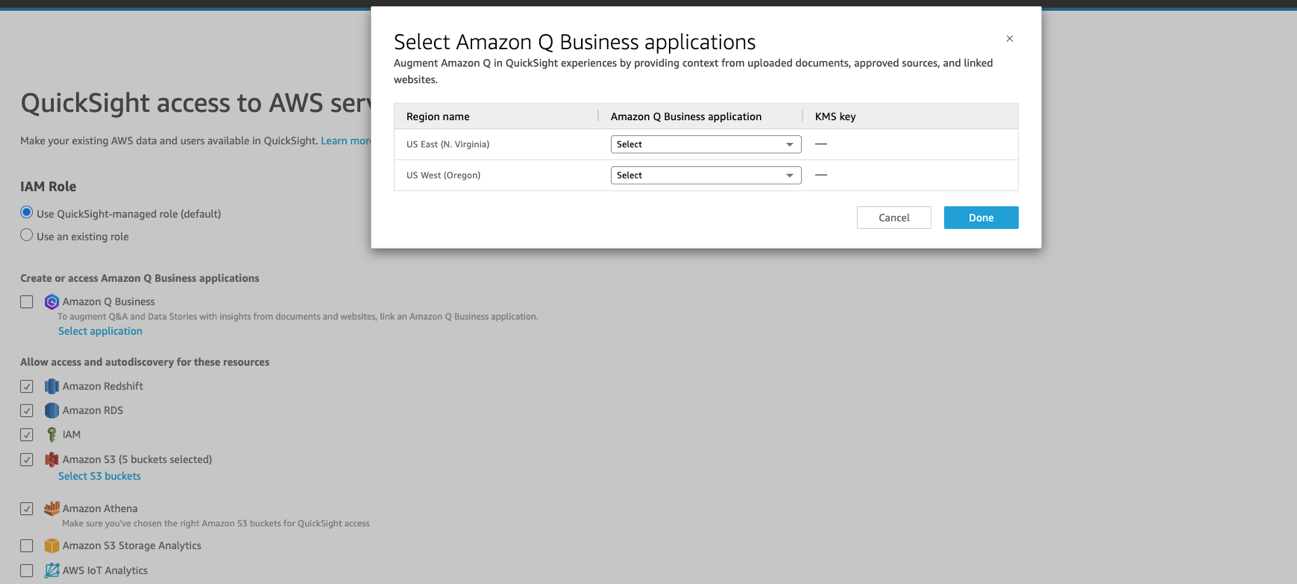Screen dimensions: 1297x584
Task: Click the IAM Role section heading
Action: tap(48, 186)
